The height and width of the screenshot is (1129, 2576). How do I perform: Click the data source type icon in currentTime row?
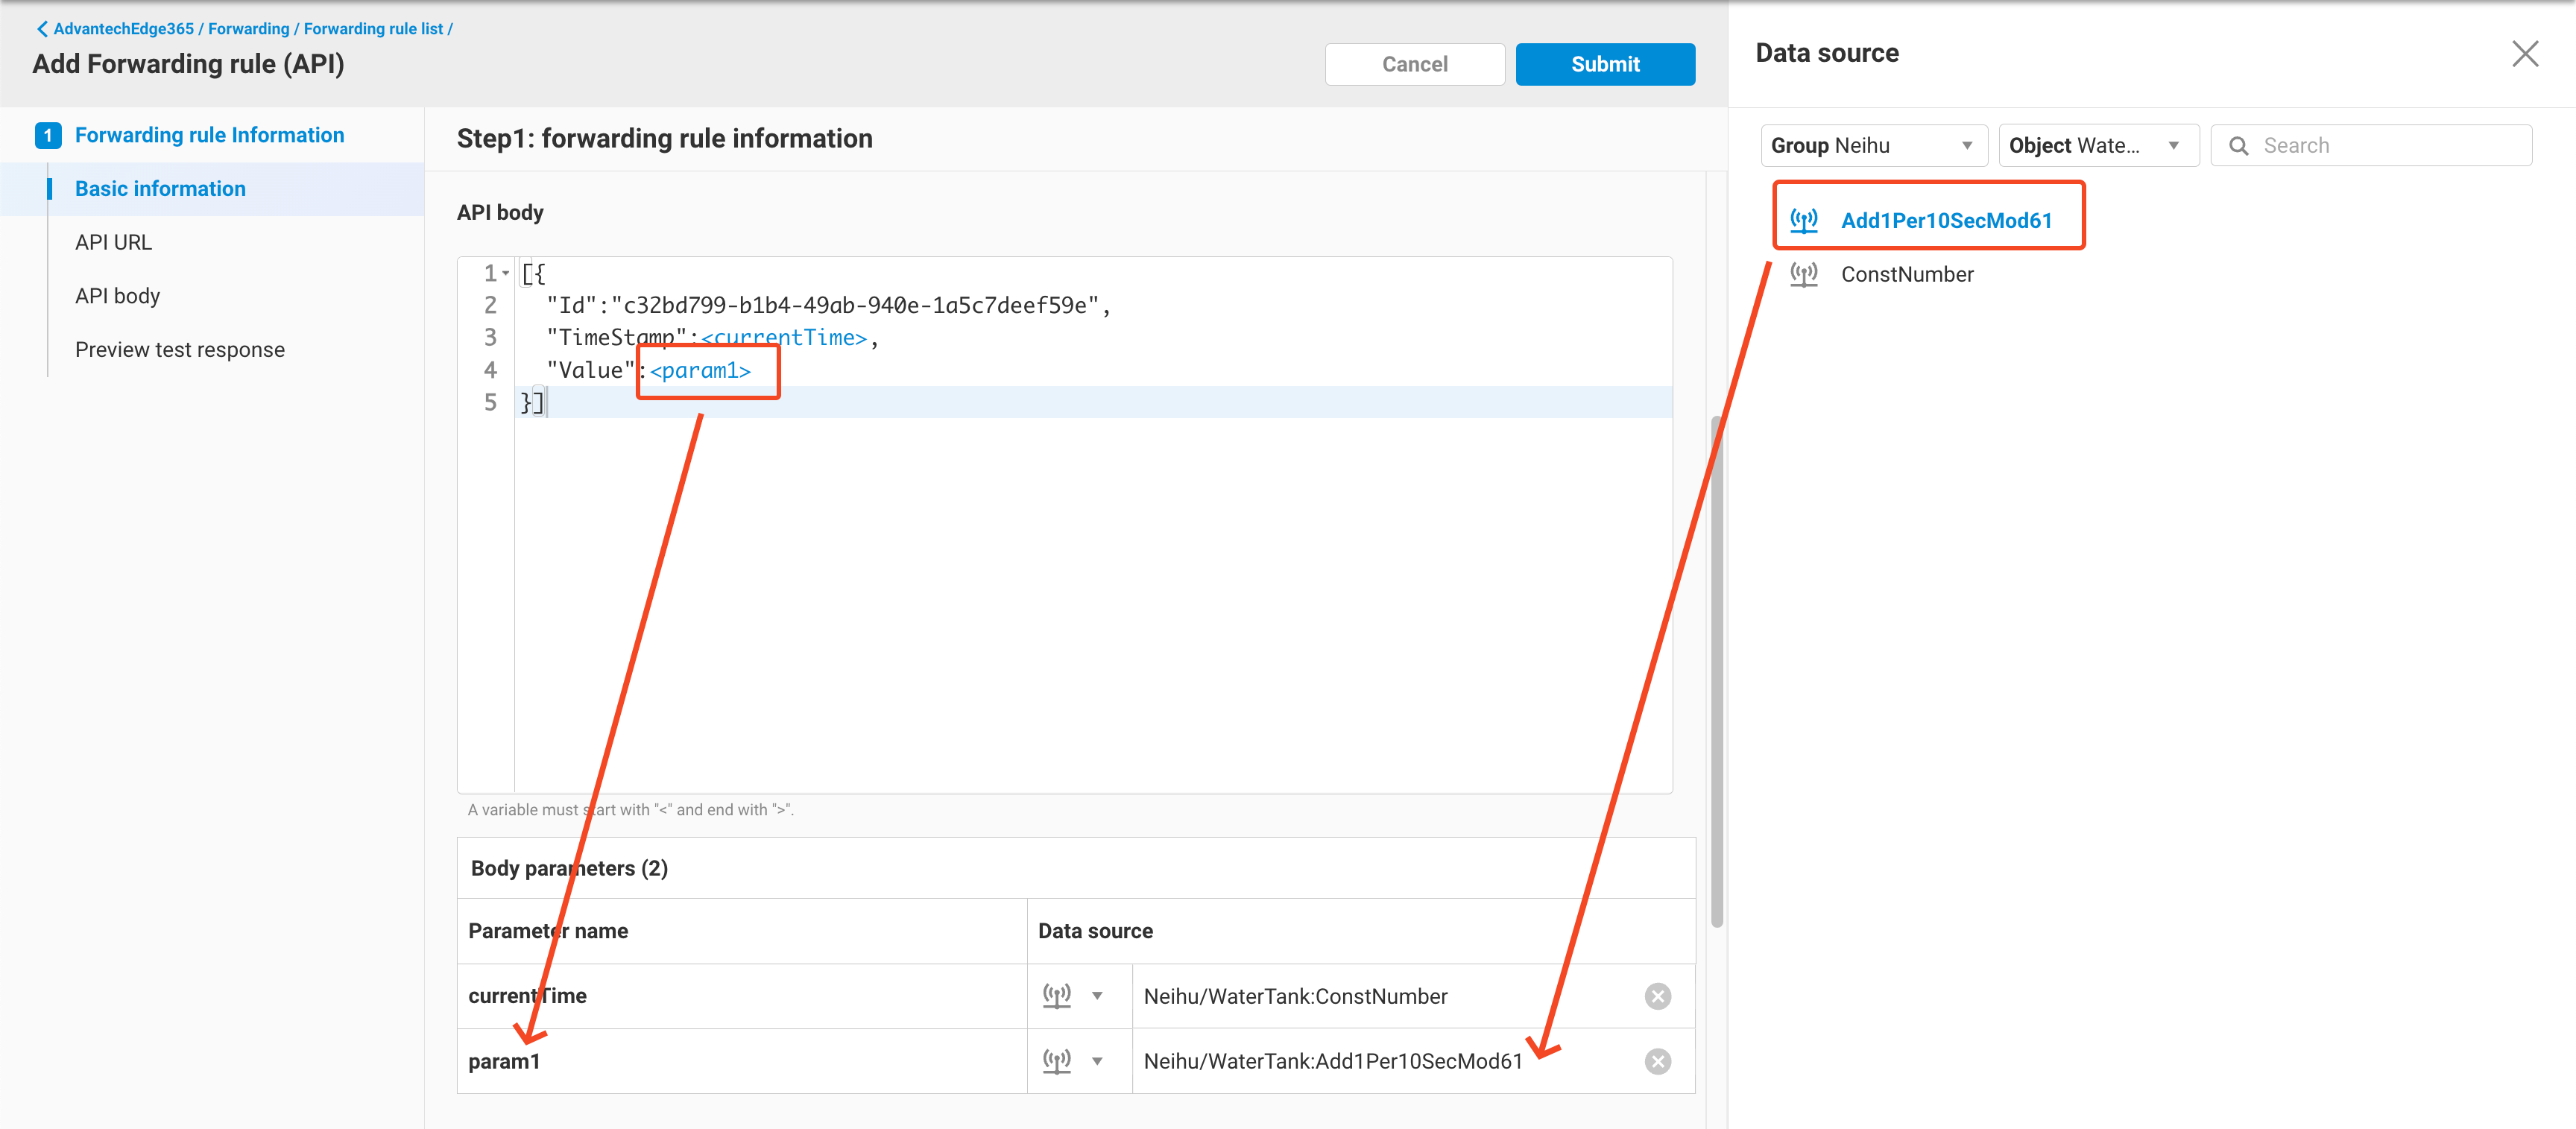(x=1058, y=995)
